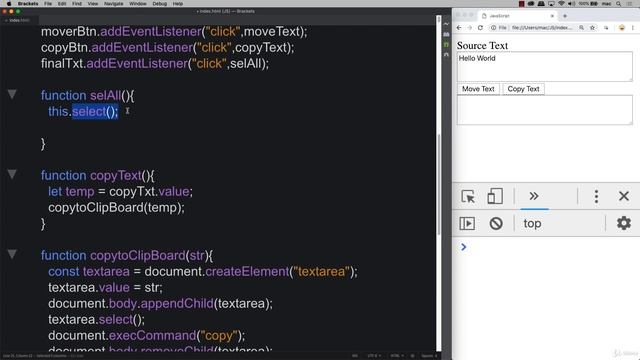Image resolution: width=640 pixels, height=360 pixels.
Task: Select the index.html working file tab
Action: [x=19, y=20]
